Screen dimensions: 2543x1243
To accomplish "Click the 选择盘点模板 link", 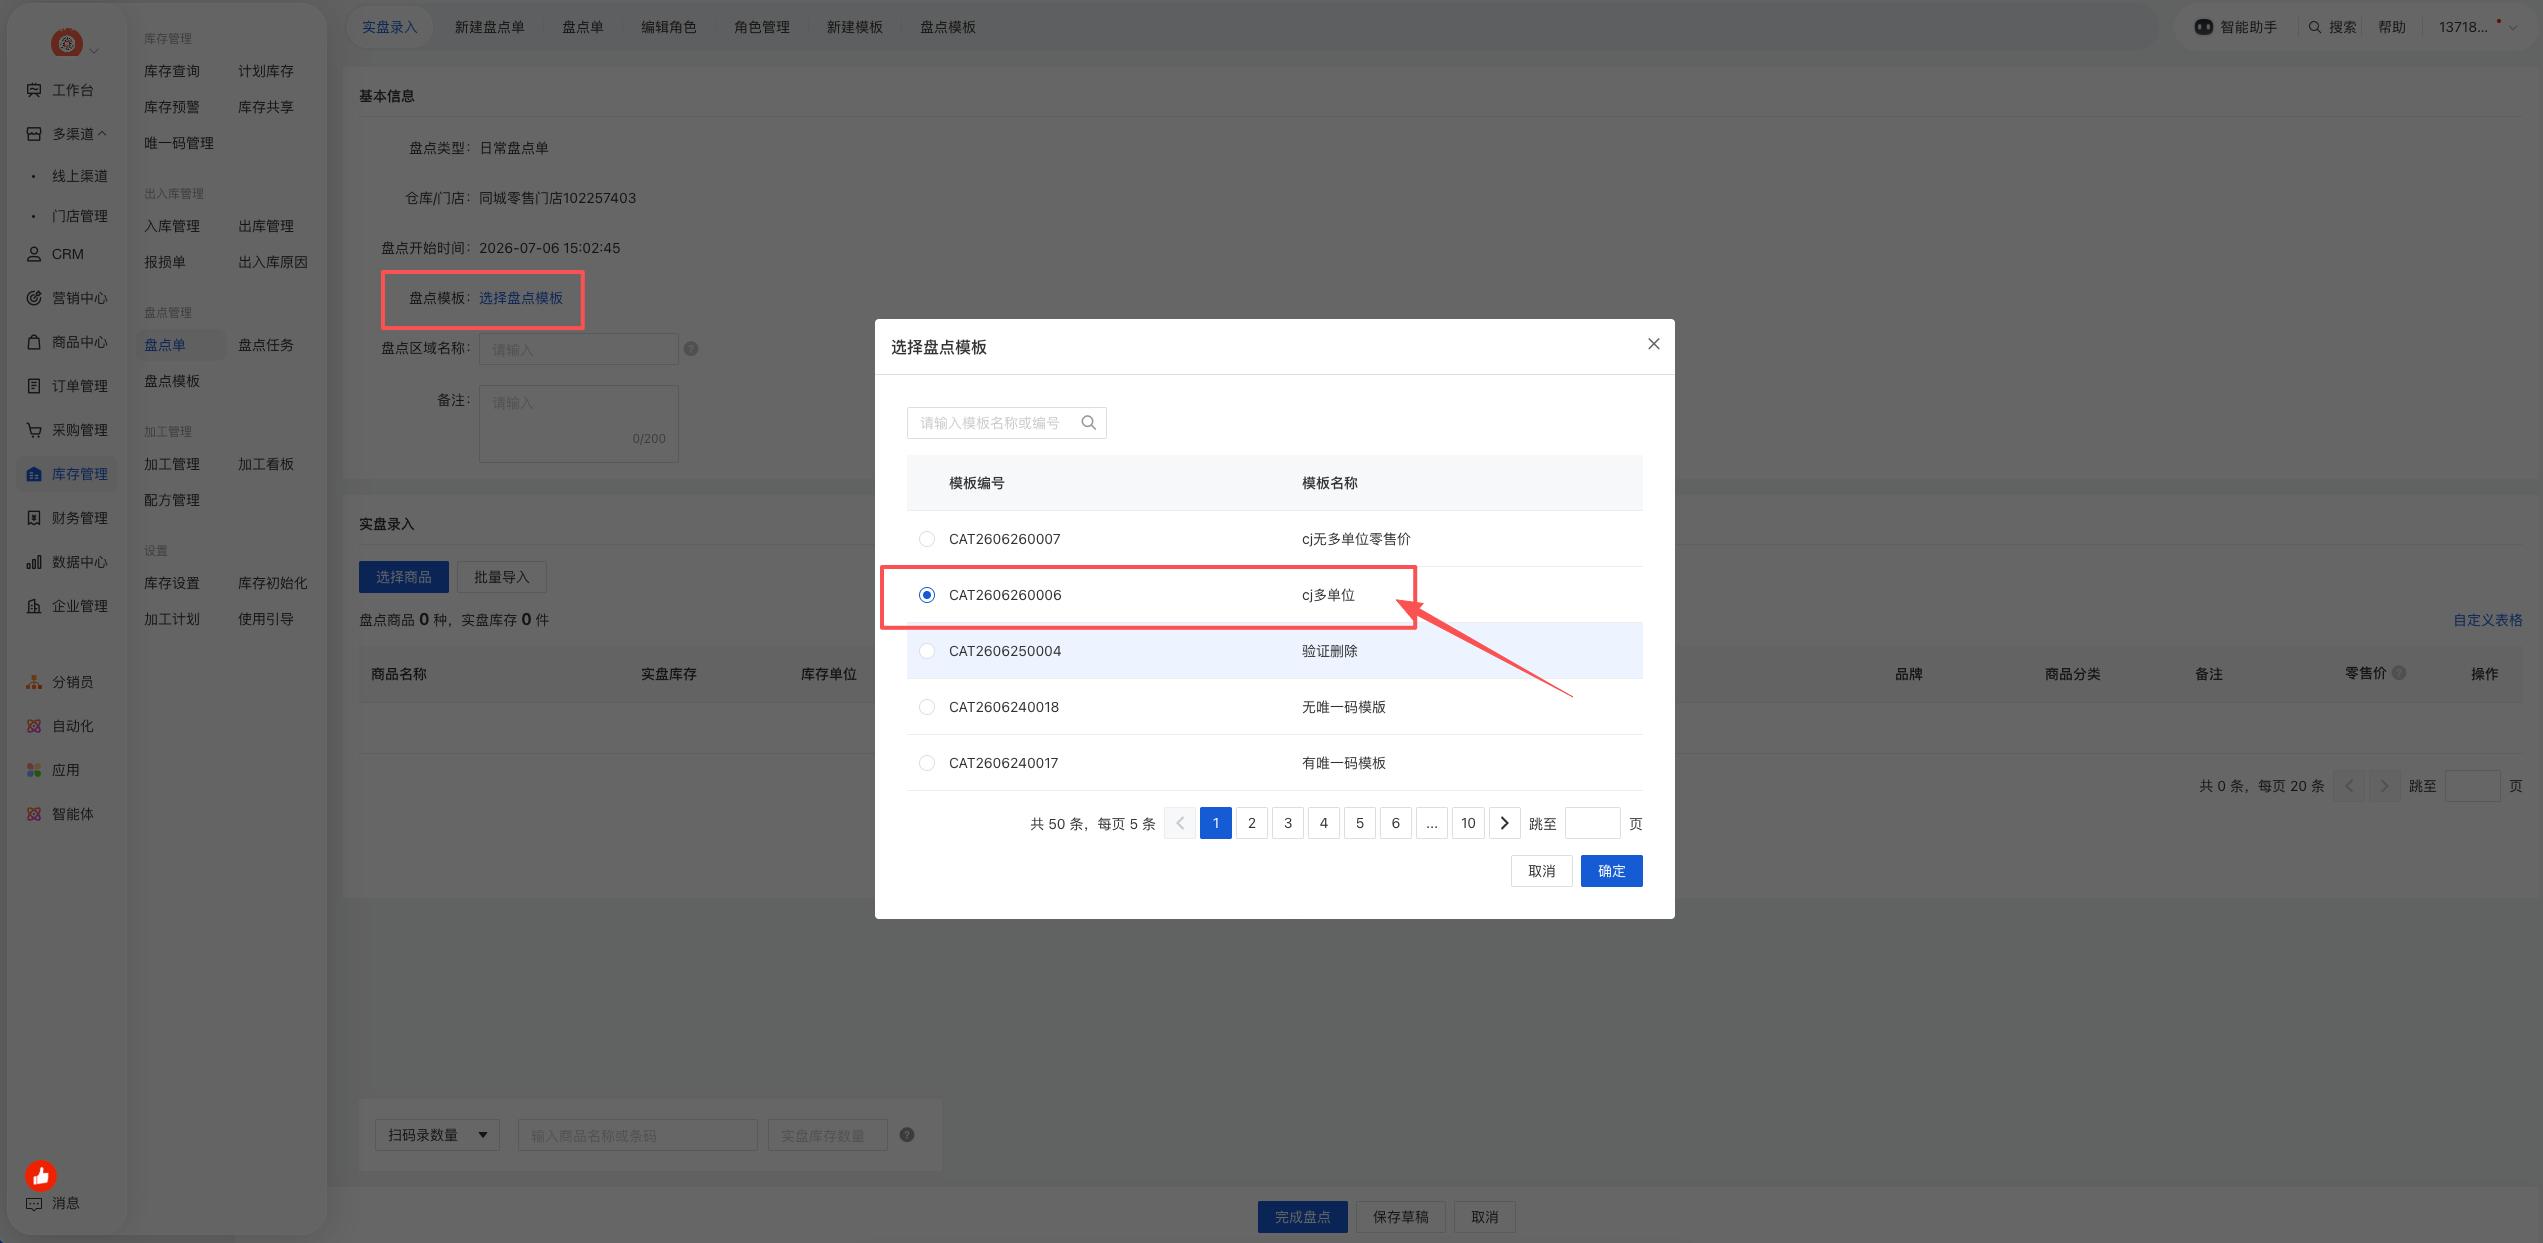I will [x=521, y=298].
